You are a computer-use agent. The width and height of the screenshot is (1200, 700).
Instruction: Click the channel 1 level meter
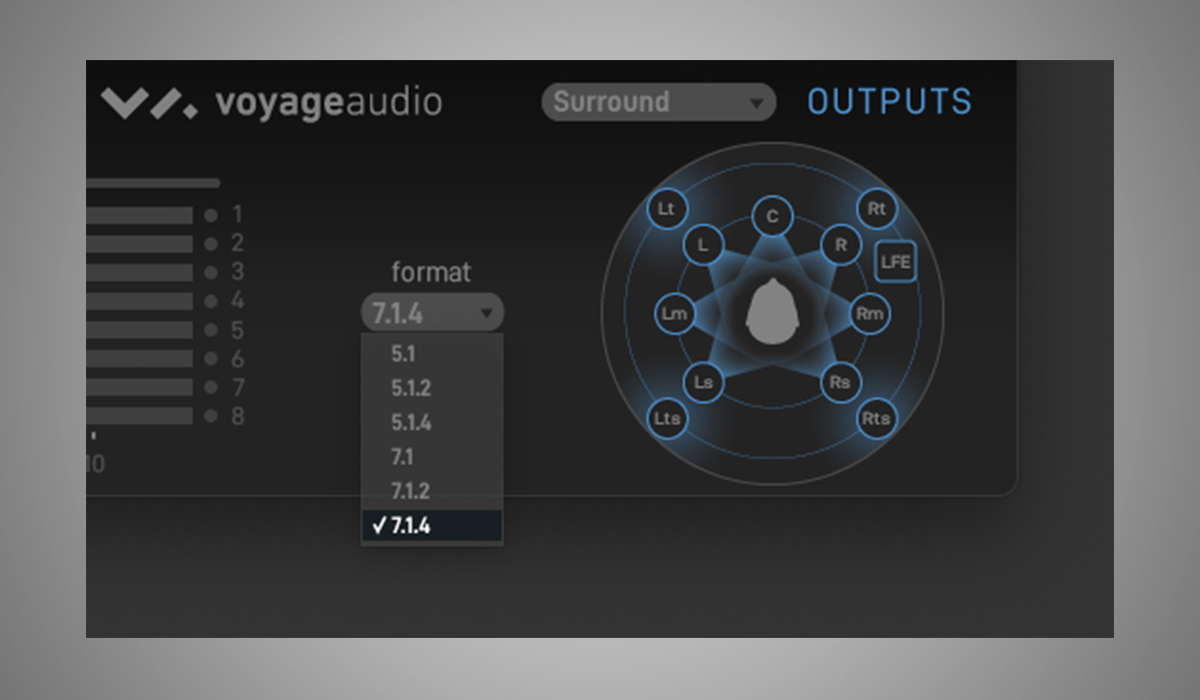tap(140, 215)
